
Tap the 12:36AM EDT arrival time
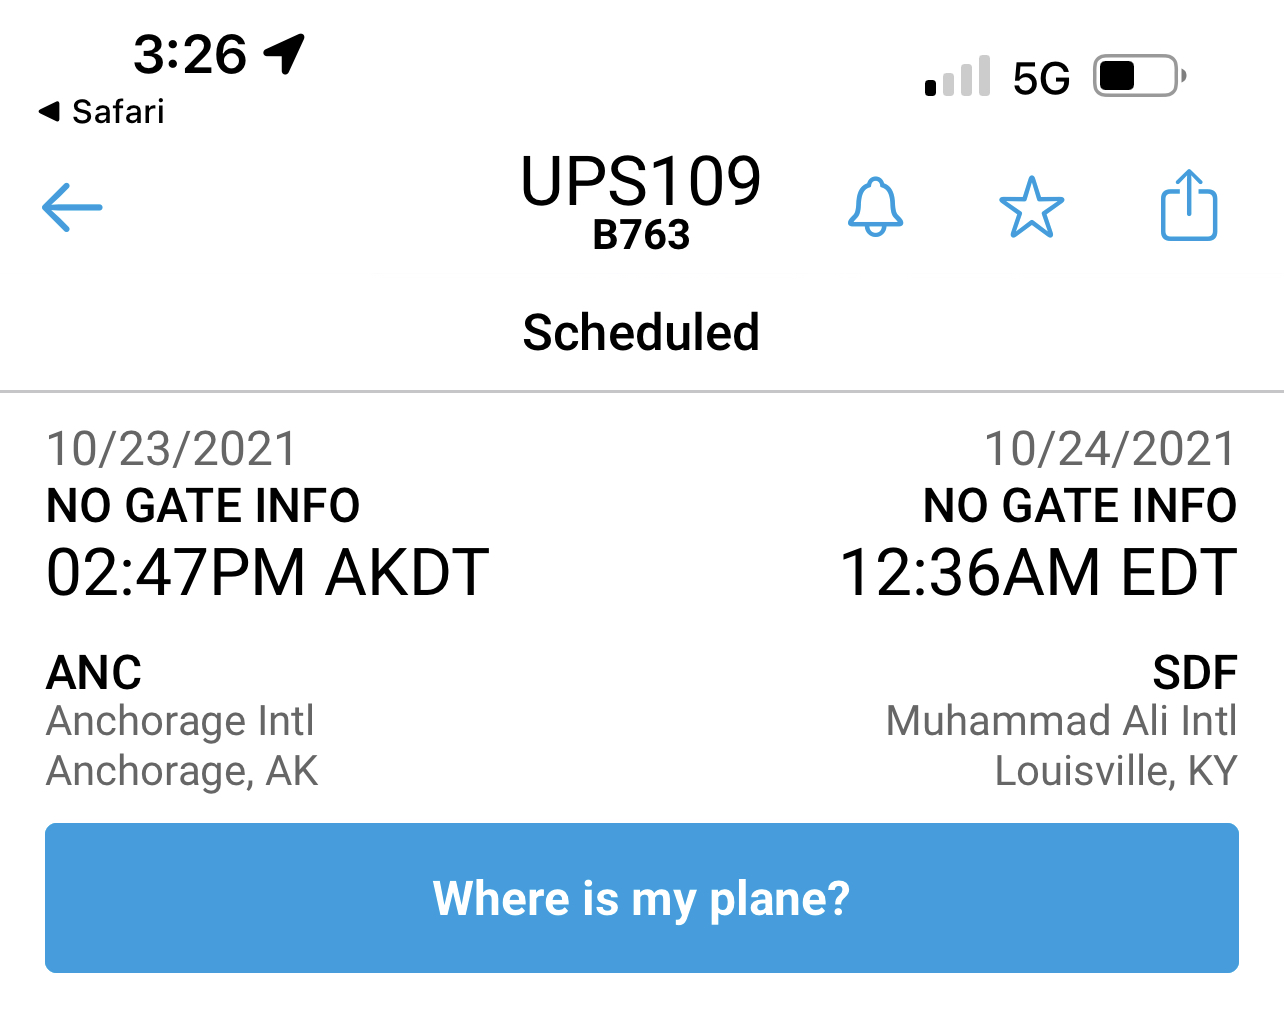[1038, 573]
